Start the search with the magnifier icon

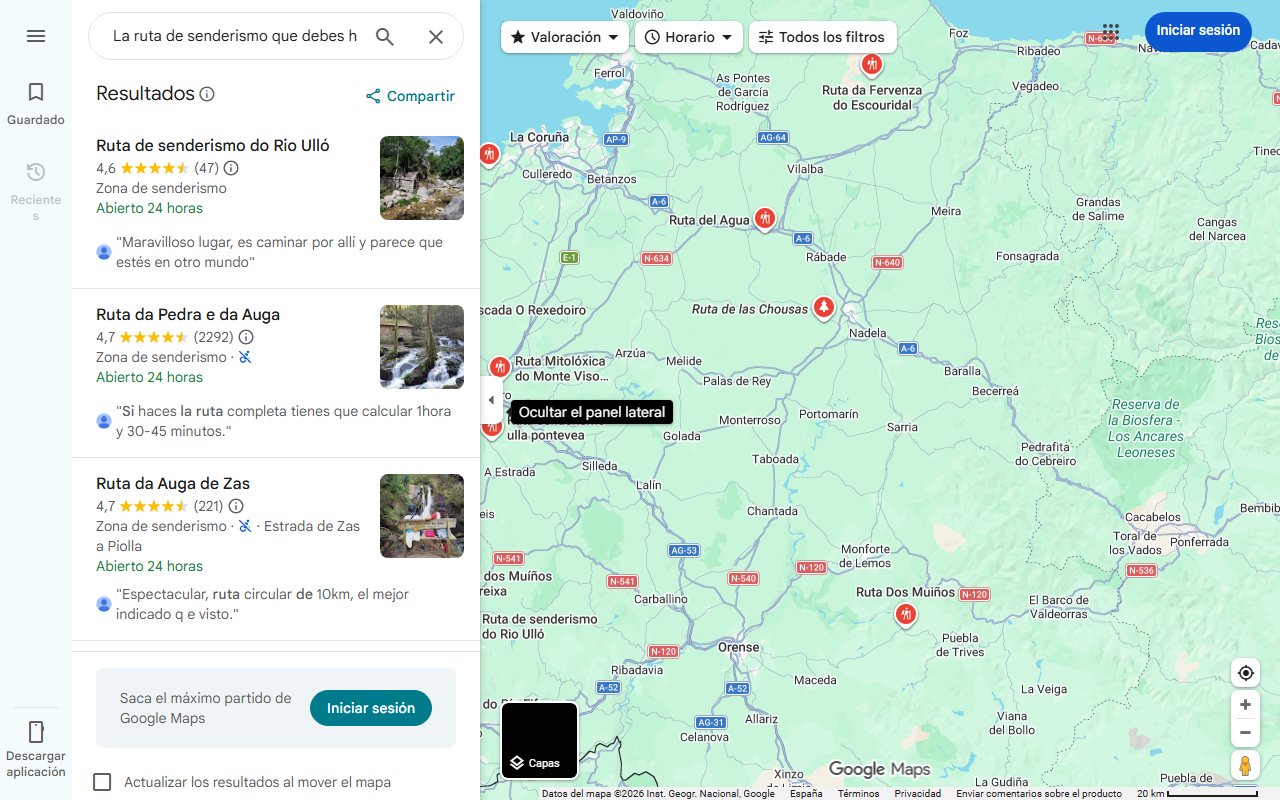pos(385,35)
